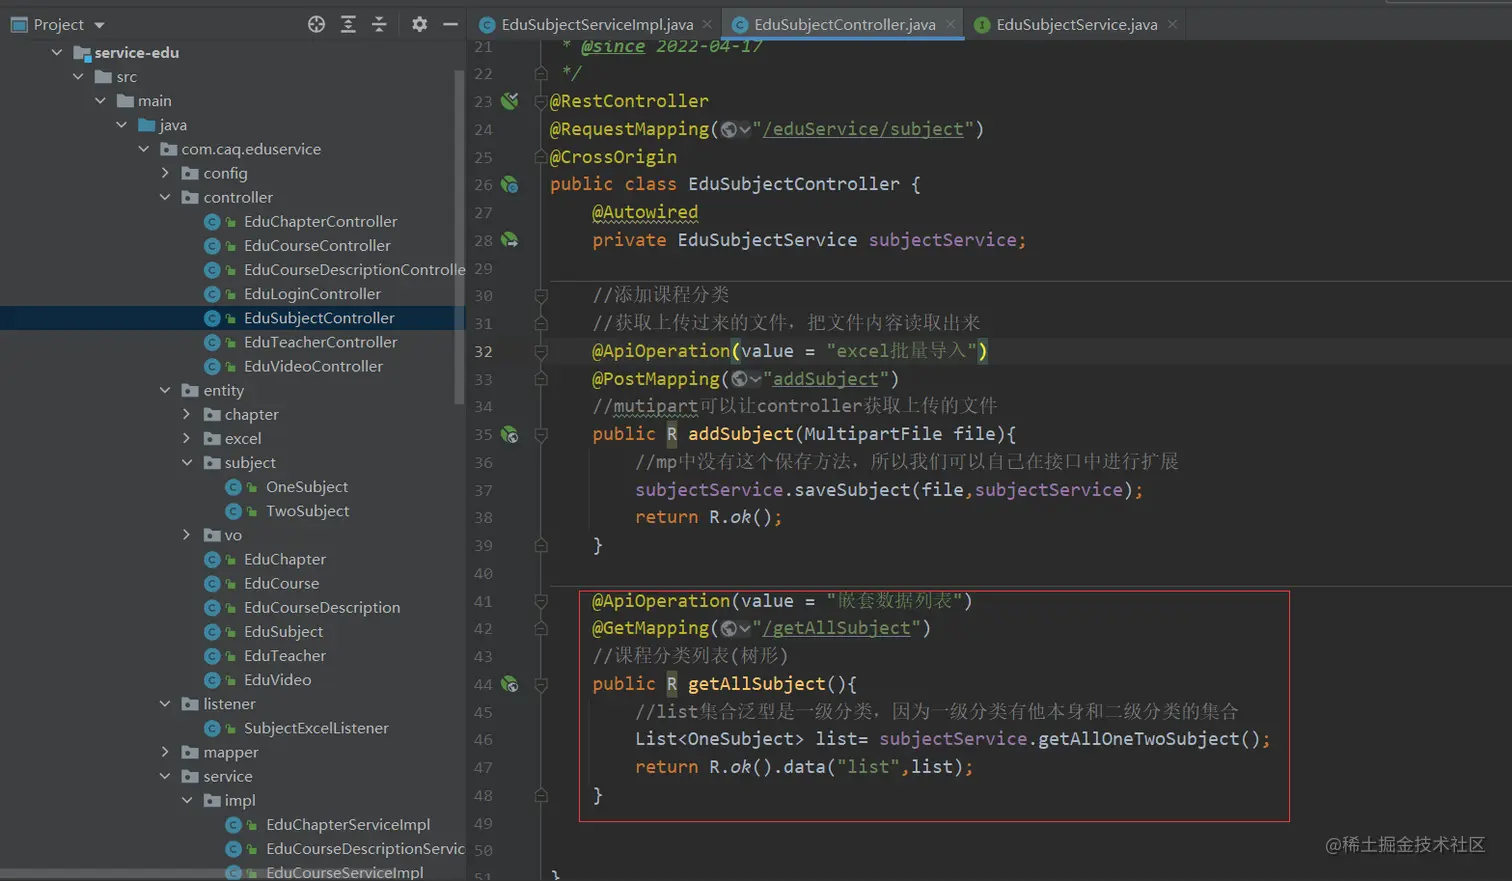Click autowired dependency gutter icon line 28
This screenshot has width=1512, height=881.
coord(510,240)
